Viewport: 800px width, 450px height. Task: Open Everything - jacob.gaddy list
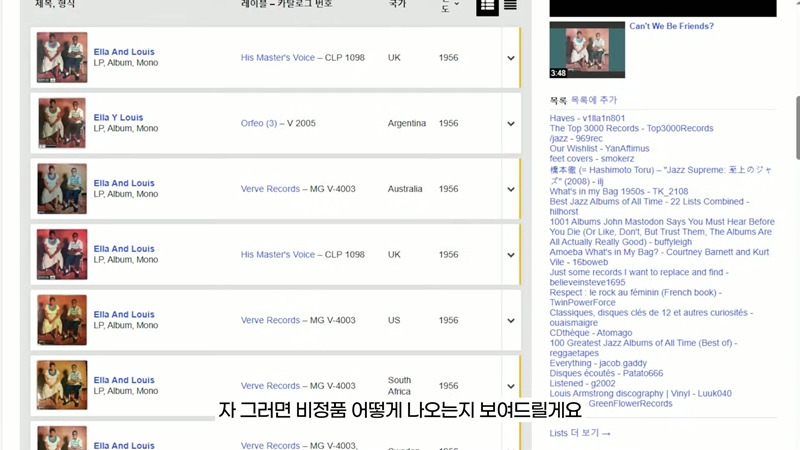598,363
